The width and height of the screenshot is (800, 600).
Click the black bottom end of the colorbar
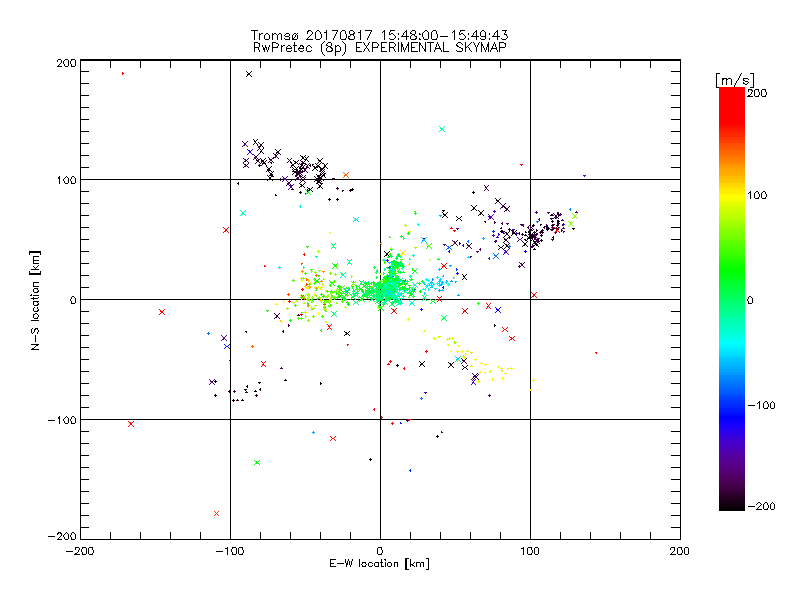click(x=732, y=504)
